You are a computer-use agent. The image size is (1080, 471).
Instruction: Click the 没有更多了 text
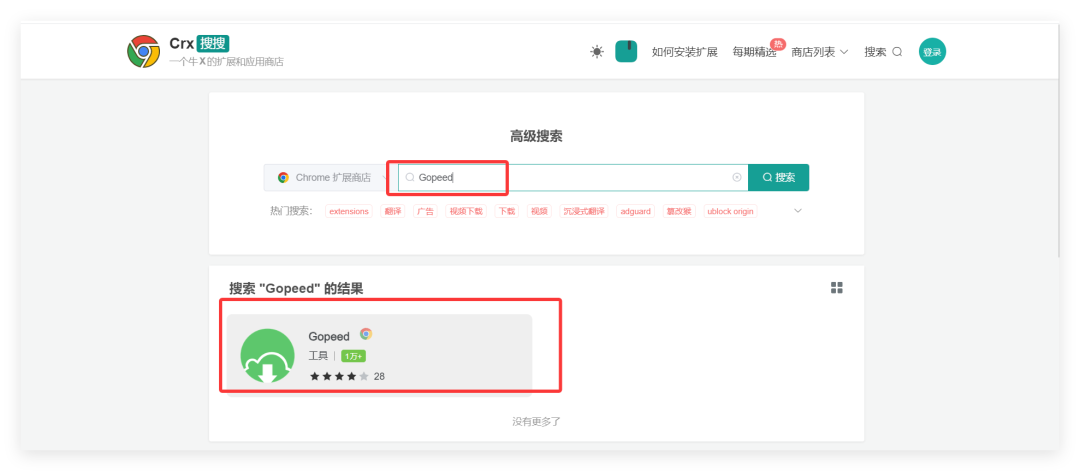click(x=537, y=421)
